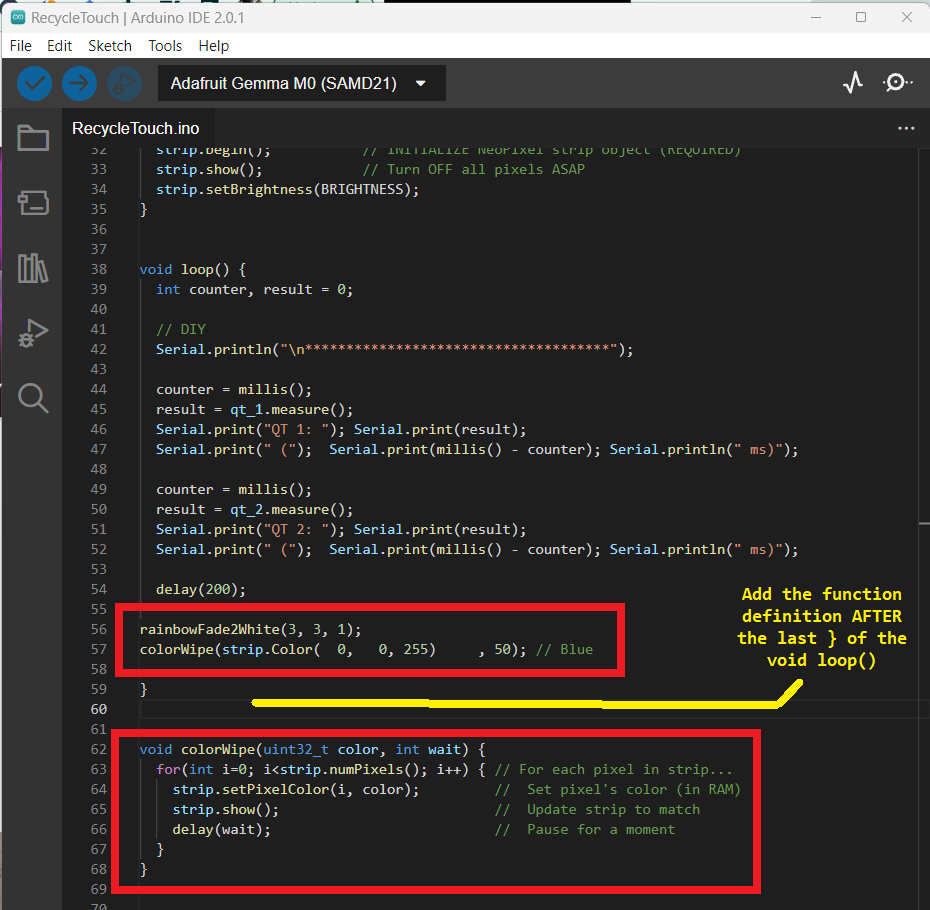Open the Sketch menu
The image size is (930, 910).
click(110, 45)
